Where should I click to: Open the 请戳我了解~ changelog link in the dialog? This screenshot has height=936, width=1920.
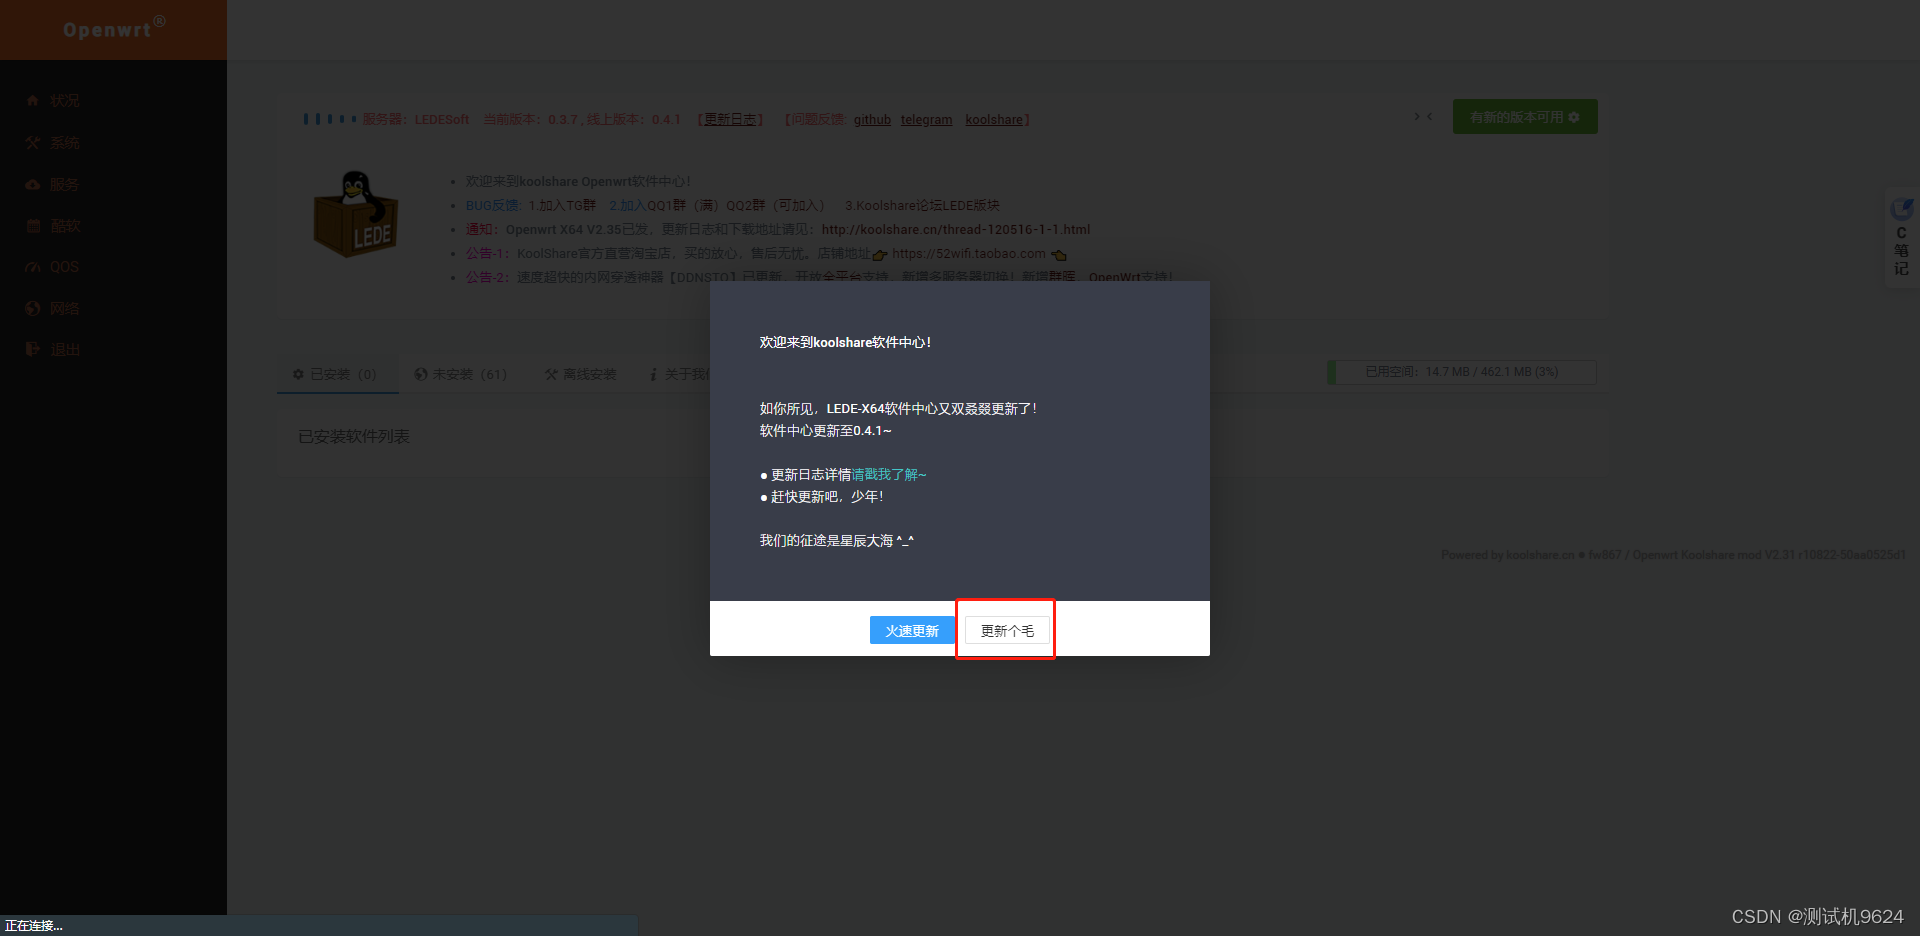tap(889, 475)
